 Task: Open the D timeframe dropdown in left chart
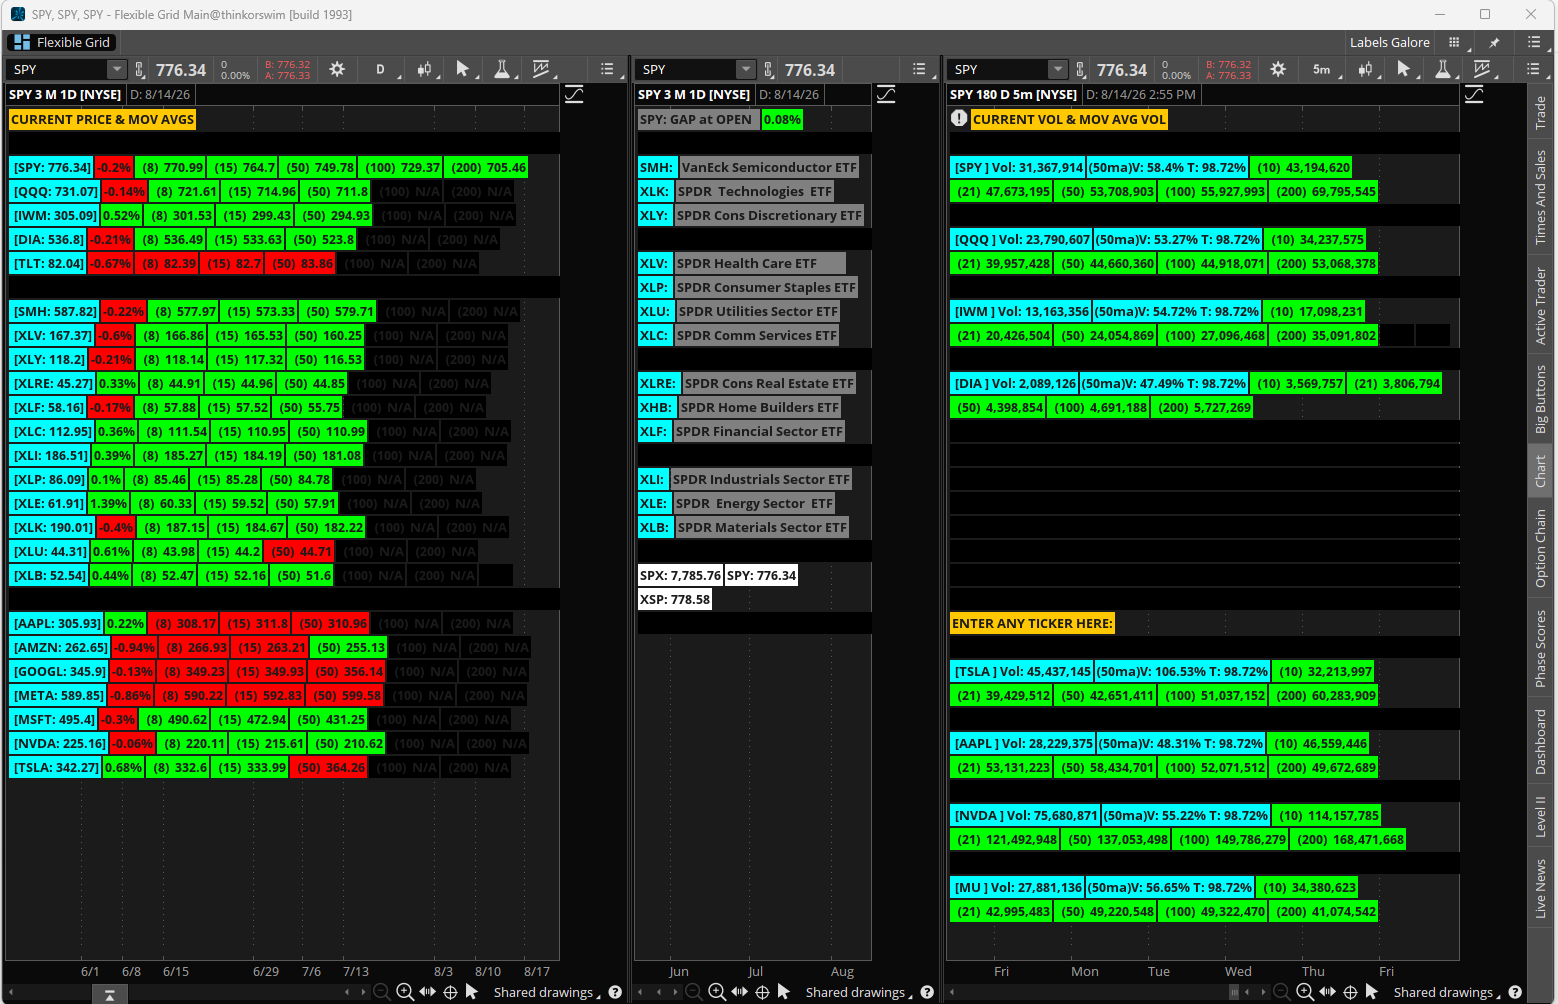point(382,69)
